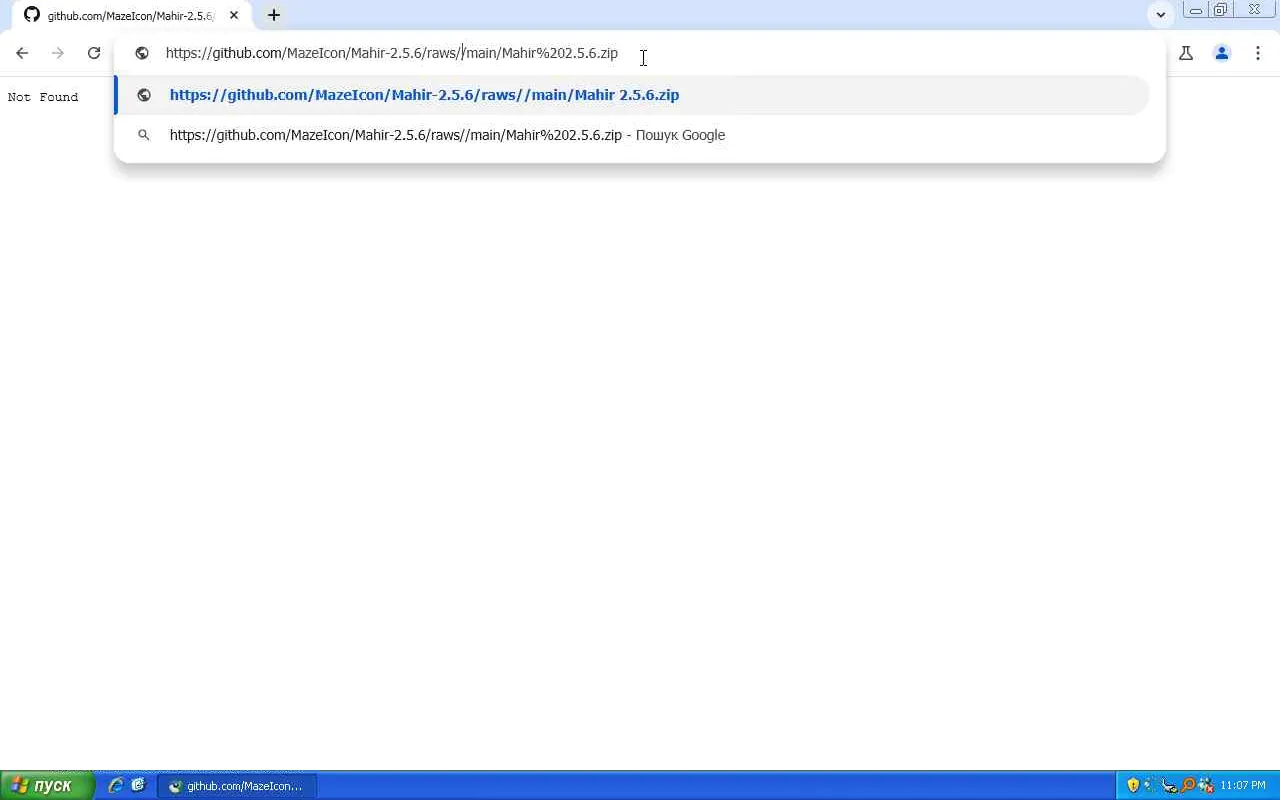Click the tray icon with the red X
The image size is (1280, 800).
[x=1206, y=786]
